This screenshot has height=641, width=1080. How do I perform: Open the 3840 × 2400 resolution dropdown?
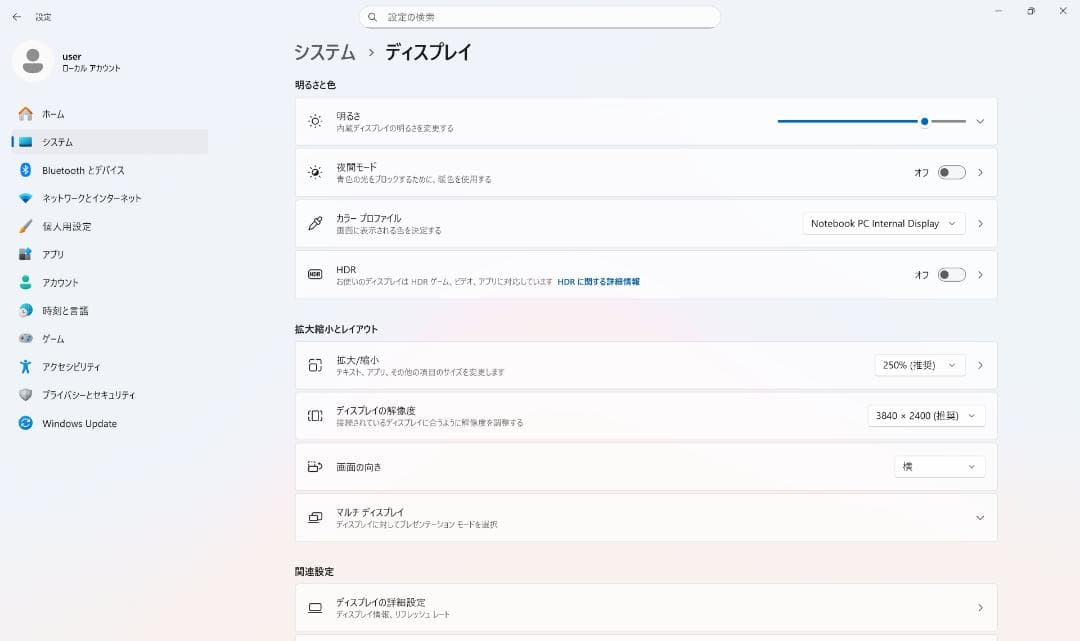(x=925, y=416)
